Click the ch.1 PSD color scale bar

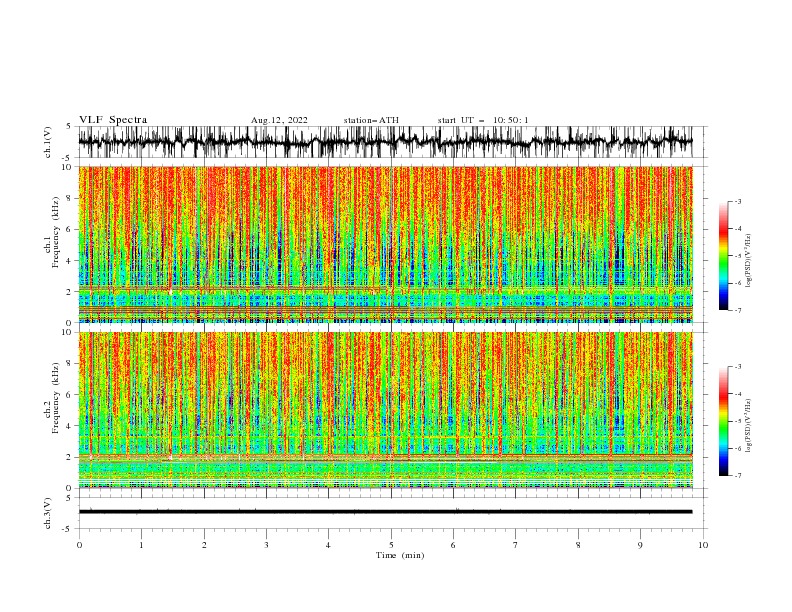(723, 256)
